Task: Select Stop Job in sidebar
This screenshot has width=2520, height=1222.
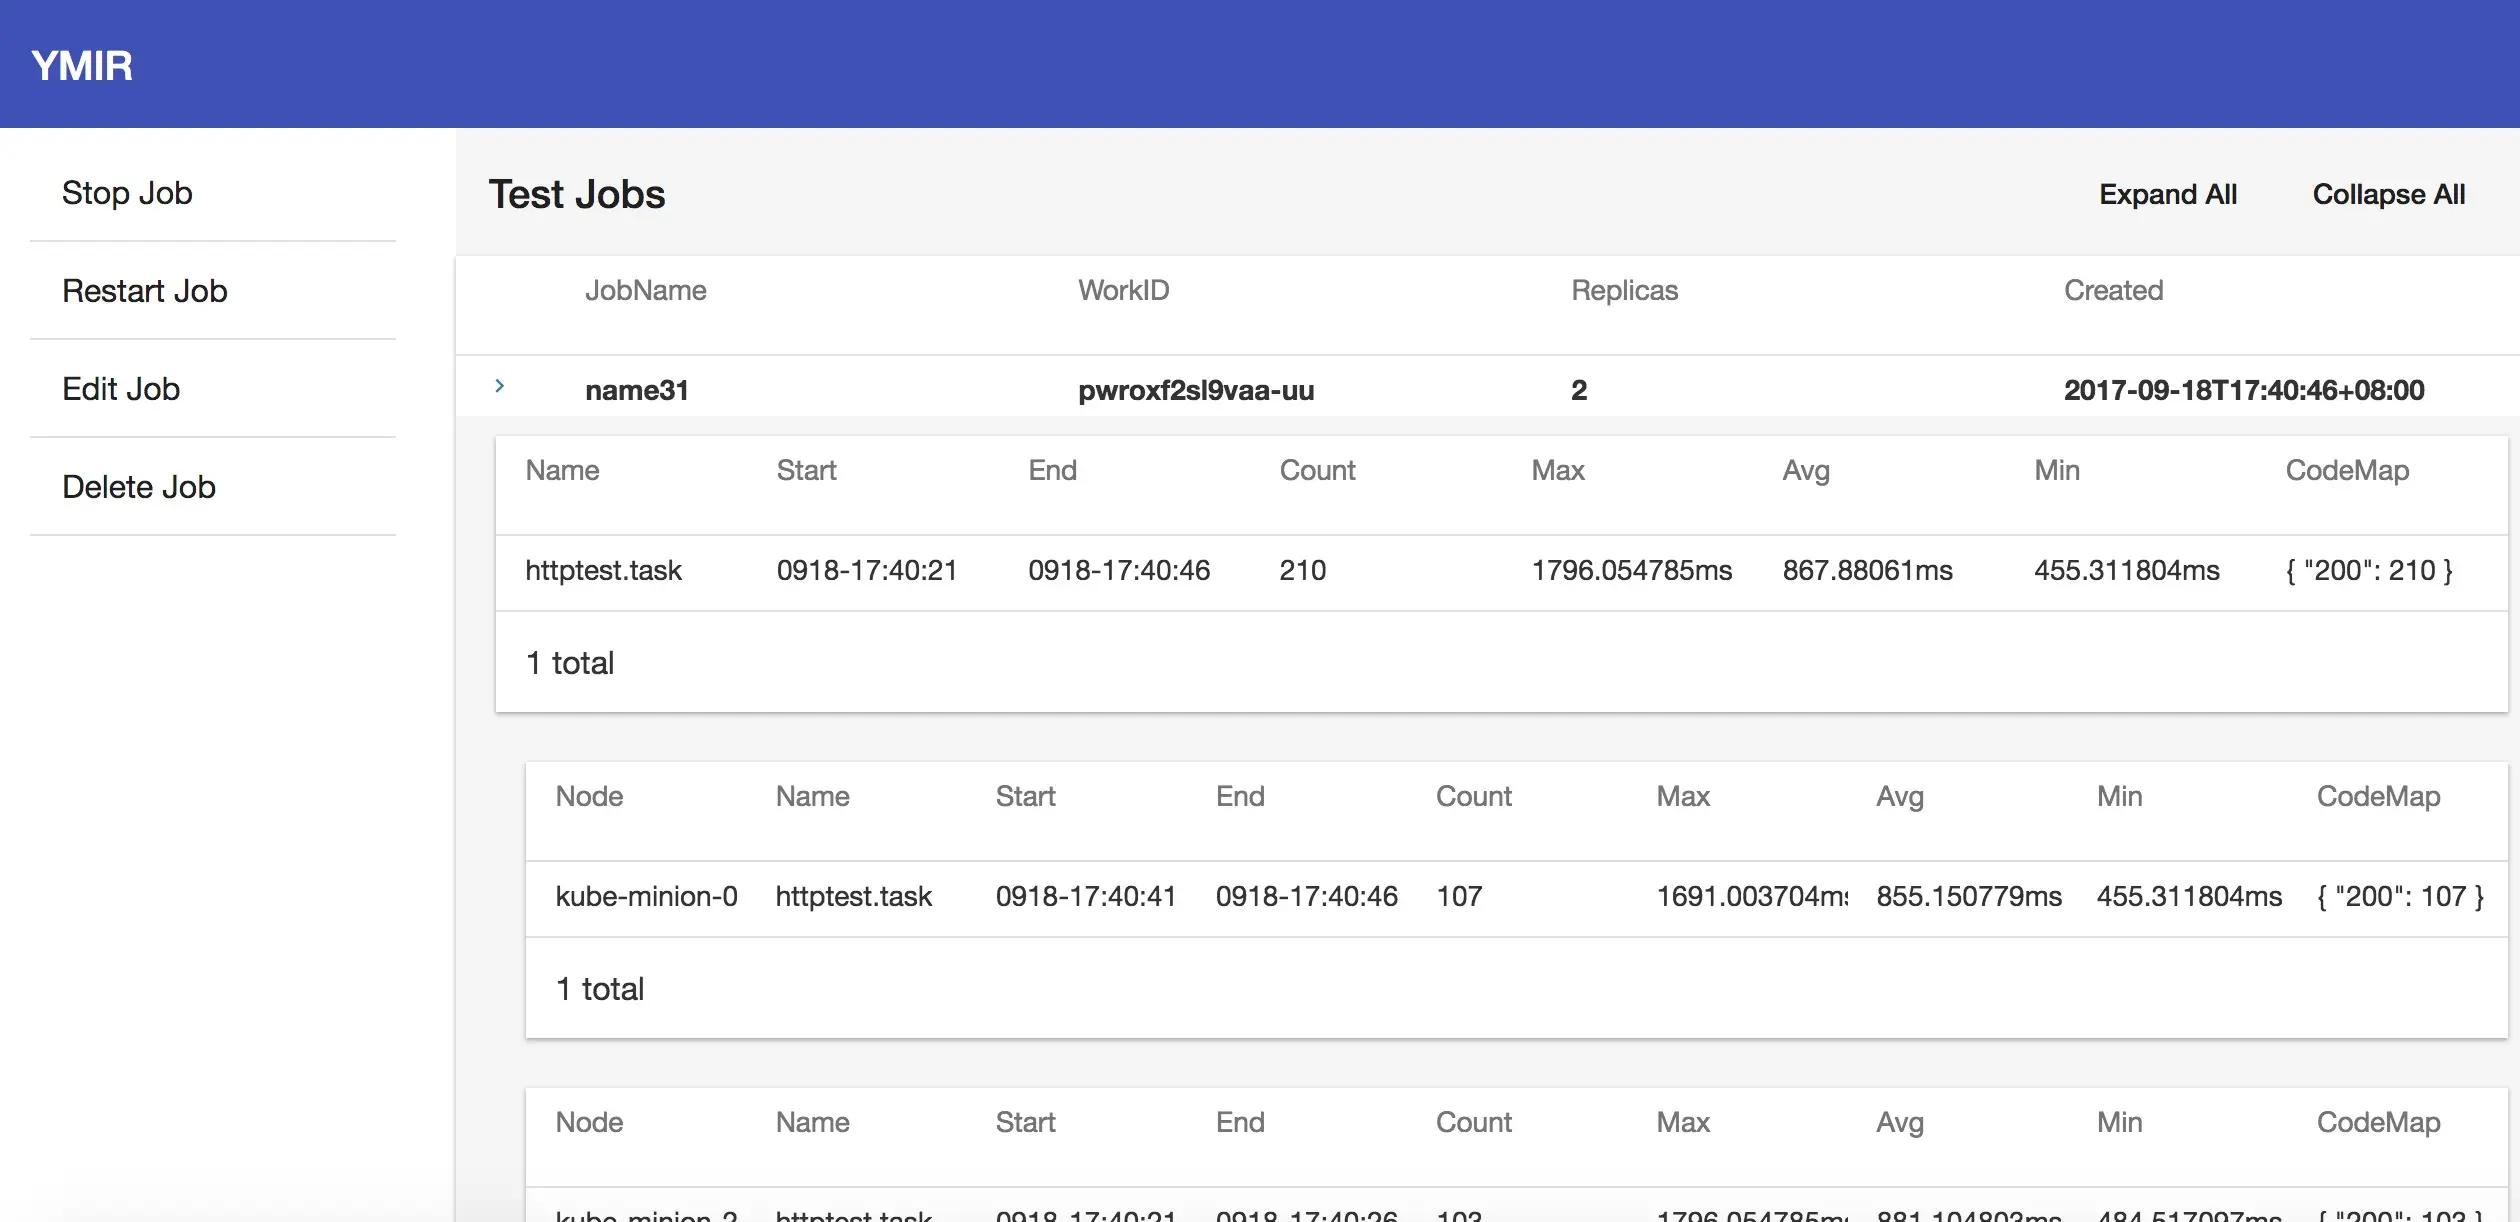Action: [127, 193]
